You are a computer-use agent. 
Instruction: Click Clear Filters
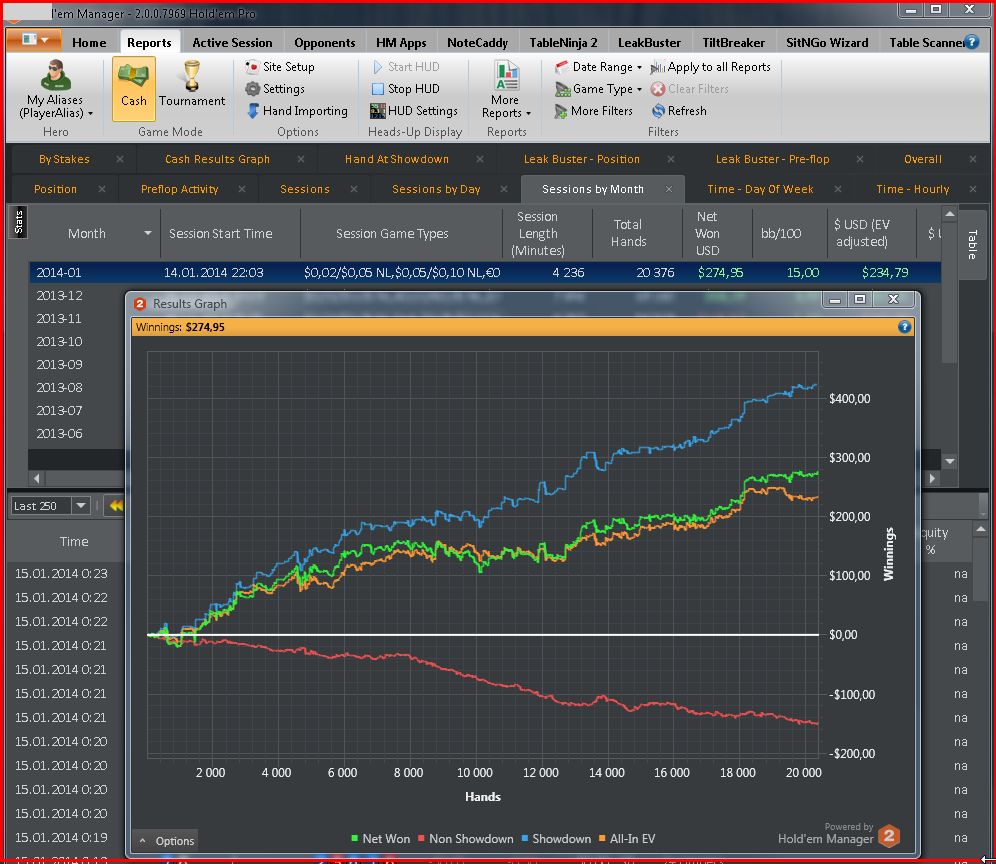point(689,89)
